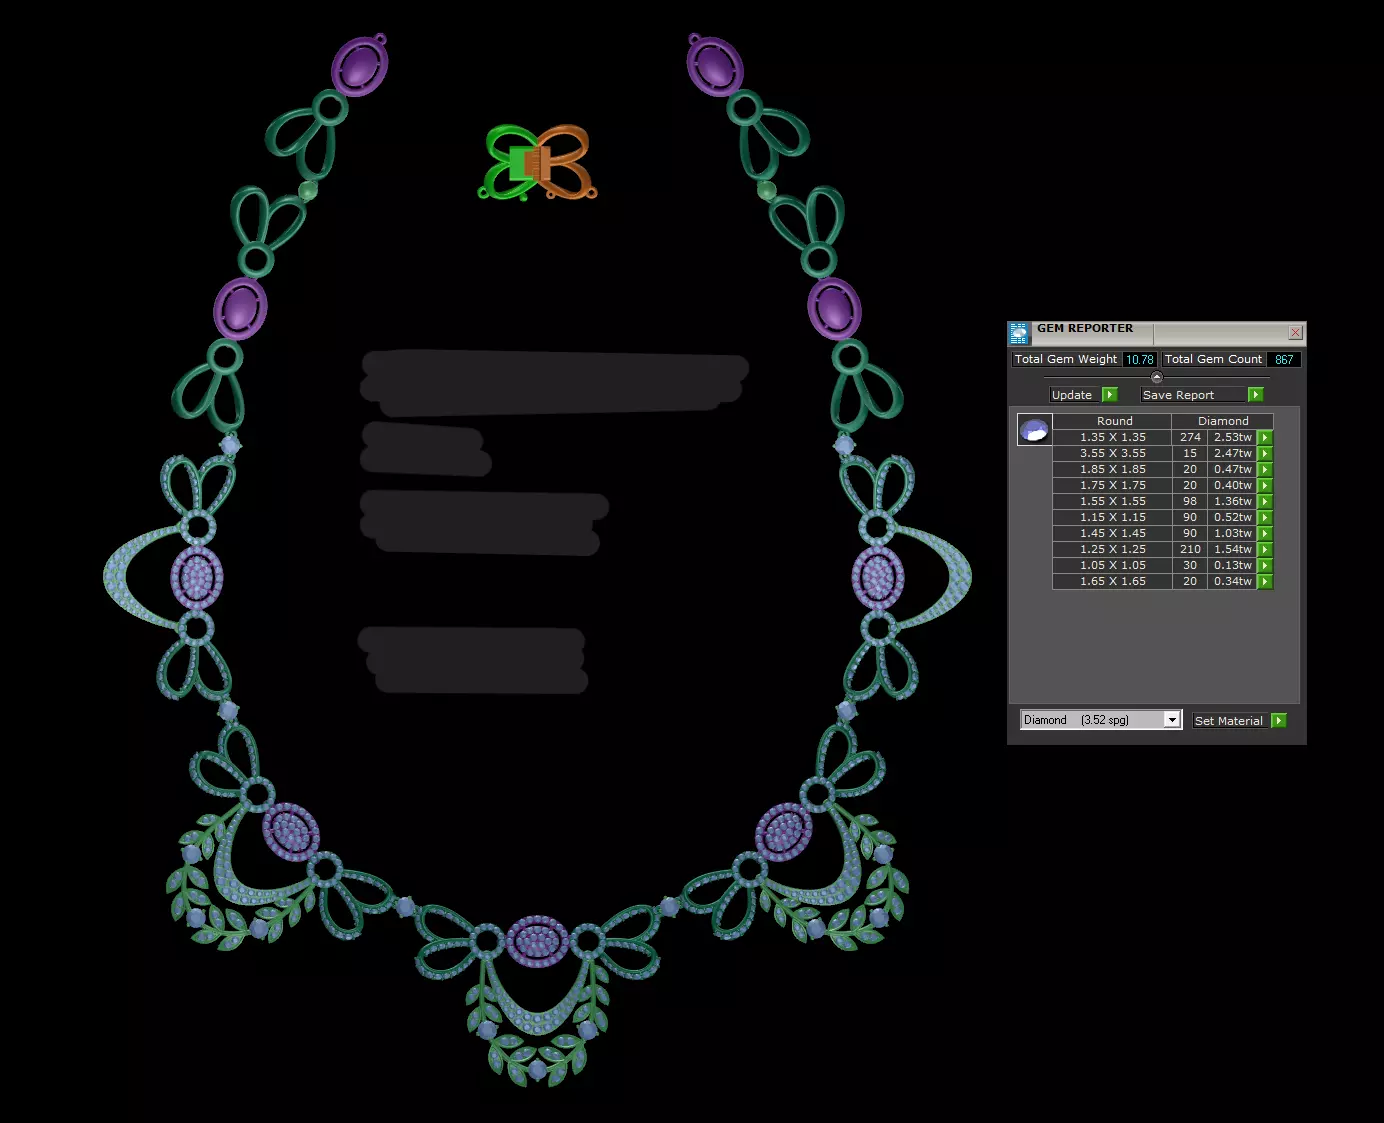Click the count cell showing 210
This screenshot has width=1384, height=1123.
[1190, 549]
